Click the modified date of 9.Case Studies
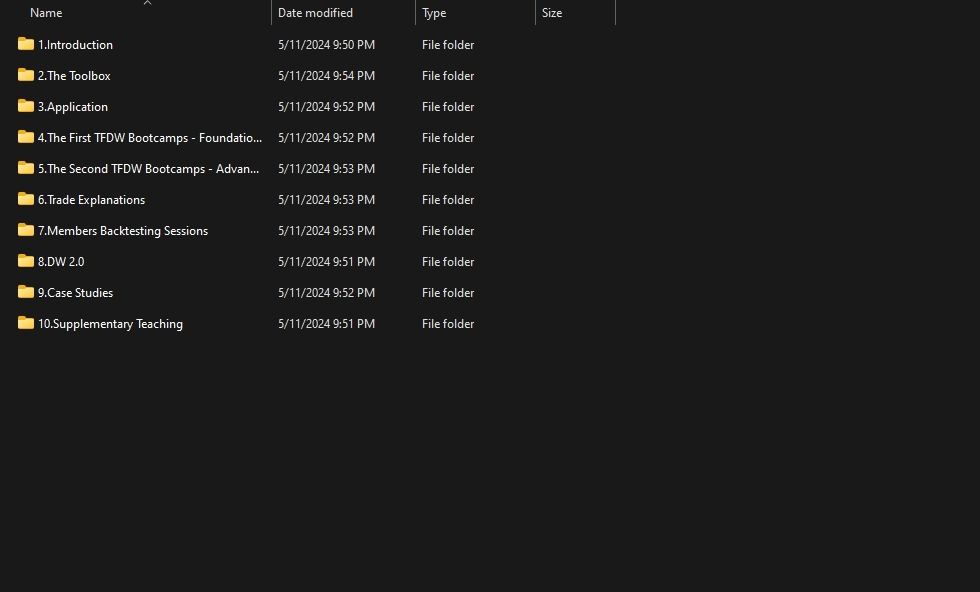 pos(326,293)
